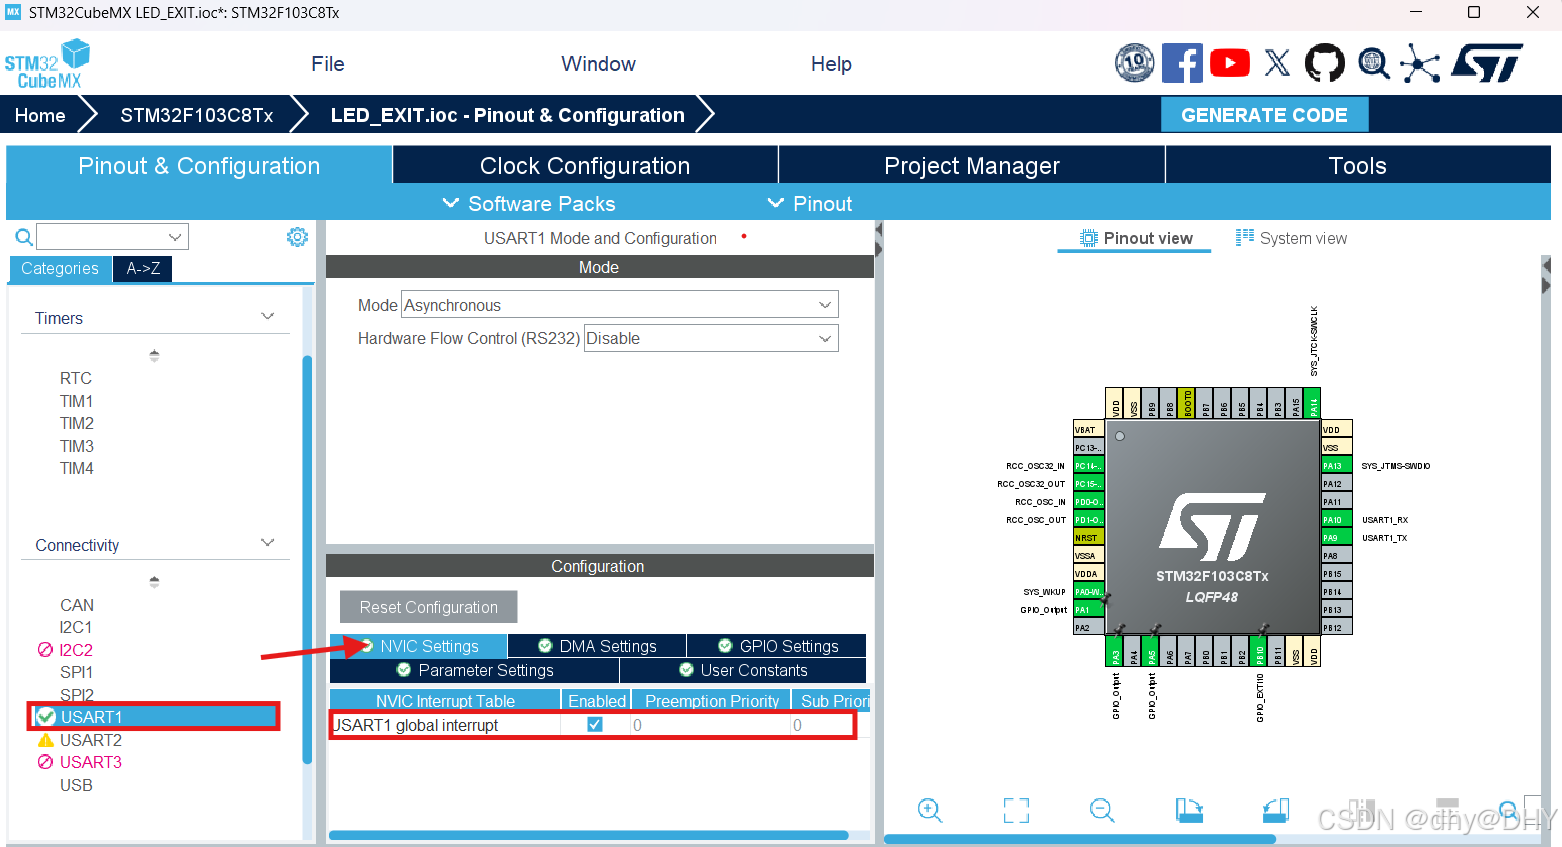The image size is (1562, 847).
Task: Open the peripheral search combo box arrow
Action: [x=175, y=237]
